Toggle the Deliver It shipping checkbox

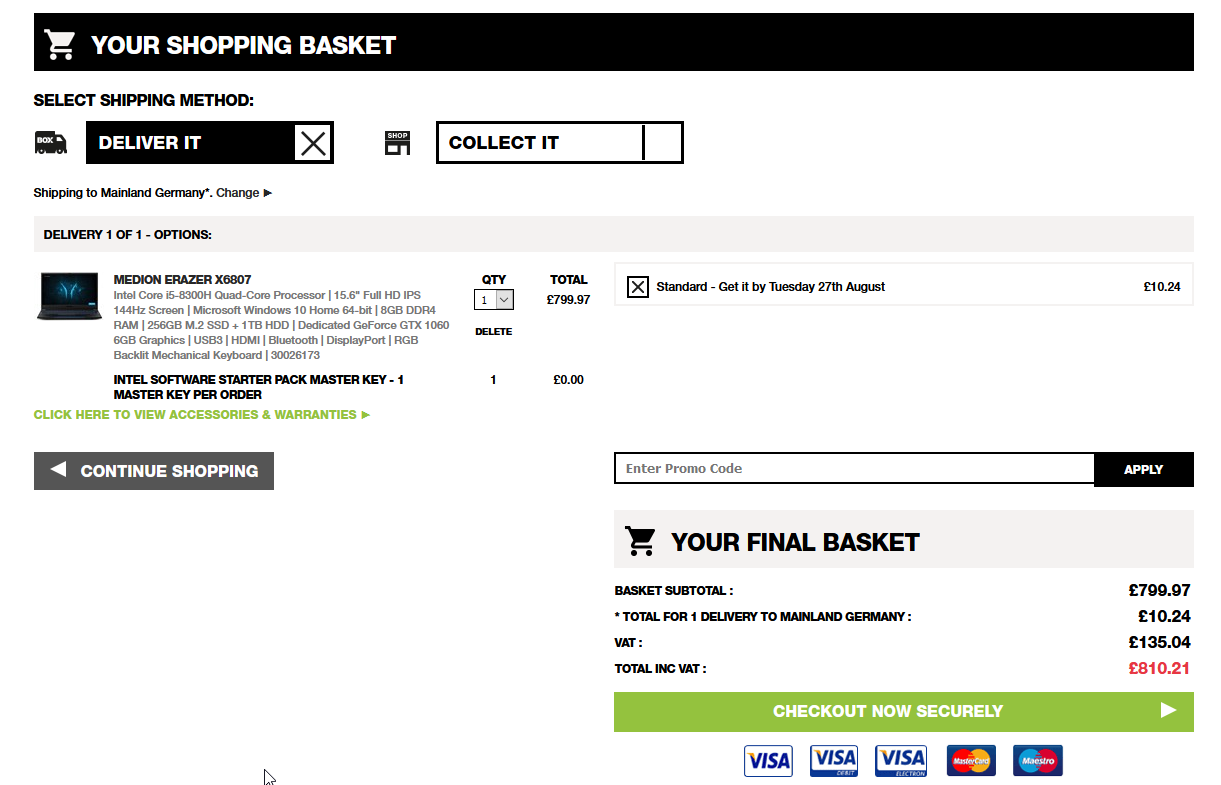[313, 143]
